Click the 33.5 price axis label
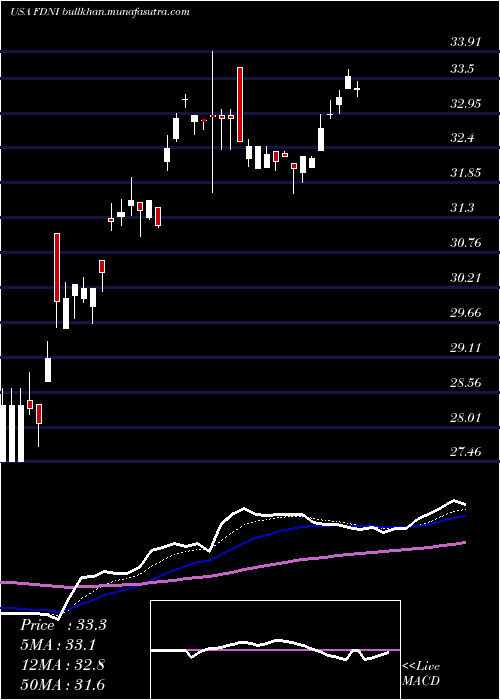 462,69
